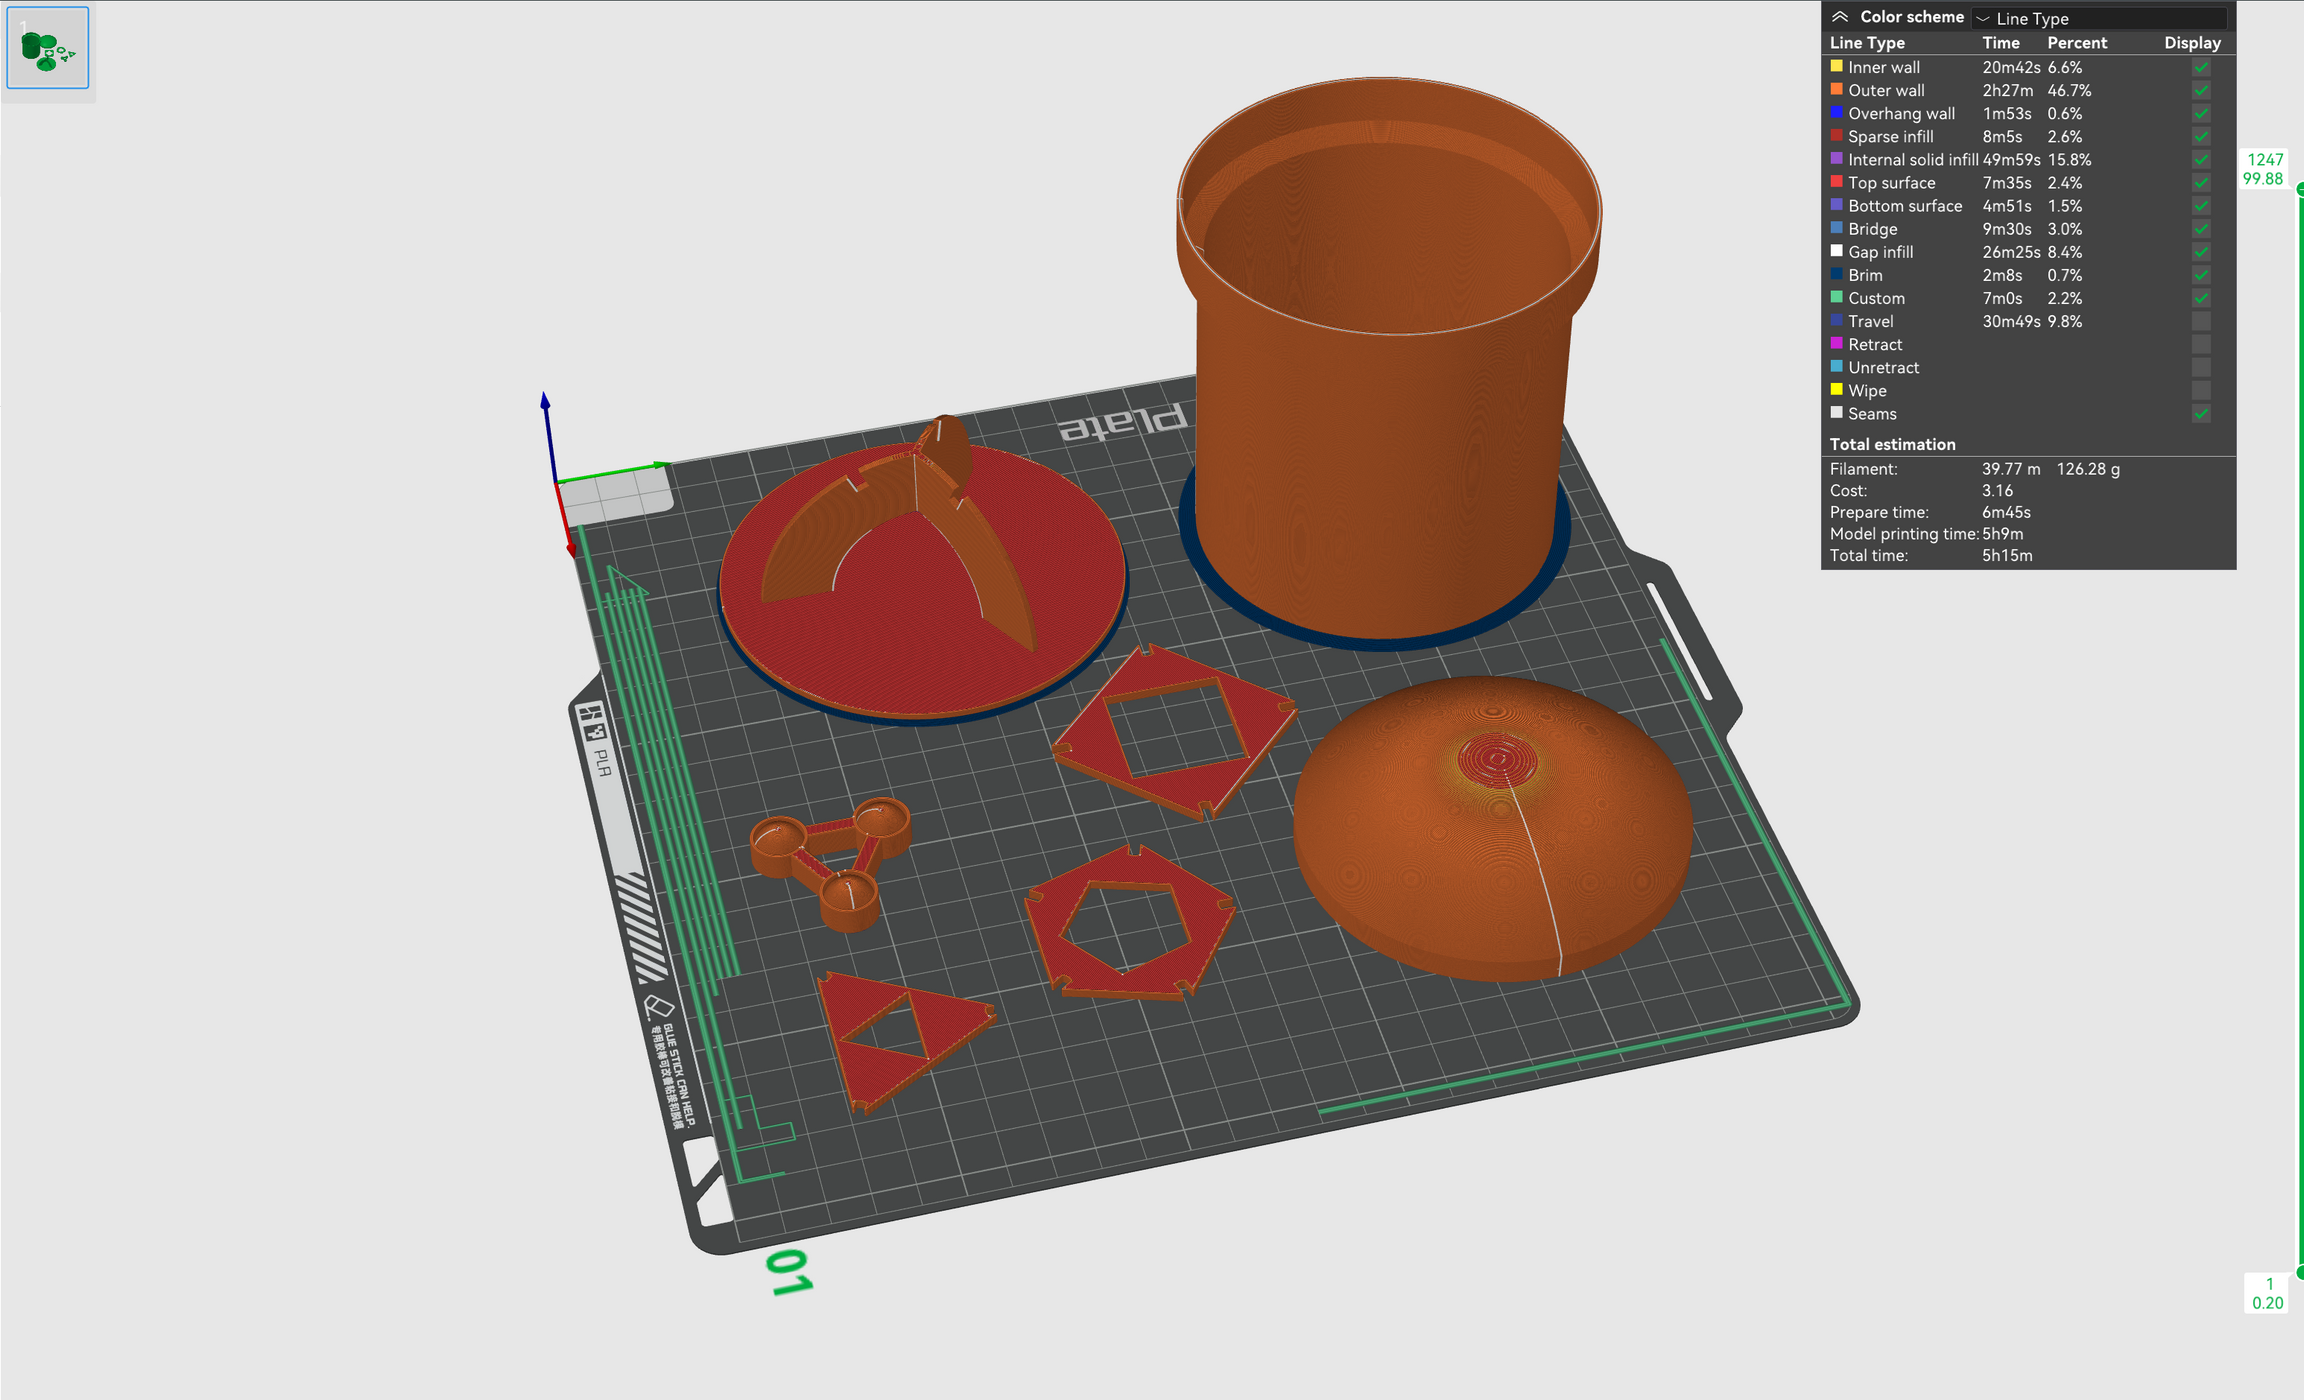Image resolution: width=2304 pixels, height=1400 pixels.
Task: Click the top layer slider handle
Action: point(2300,189)
